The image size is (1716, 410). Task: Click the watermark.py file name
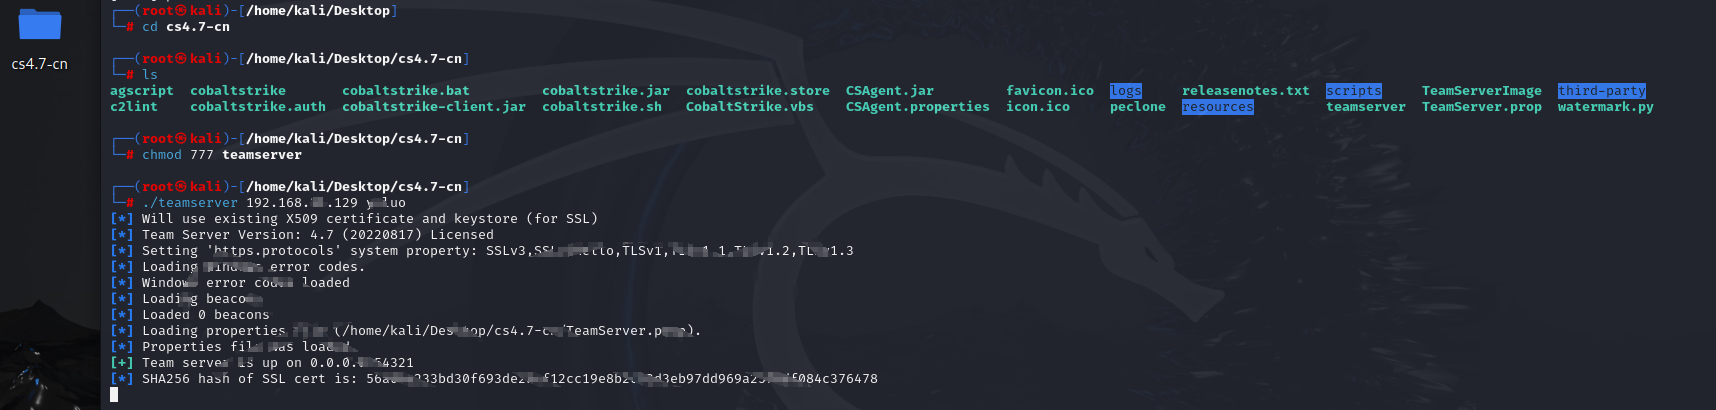click(x=1606, y=107)
